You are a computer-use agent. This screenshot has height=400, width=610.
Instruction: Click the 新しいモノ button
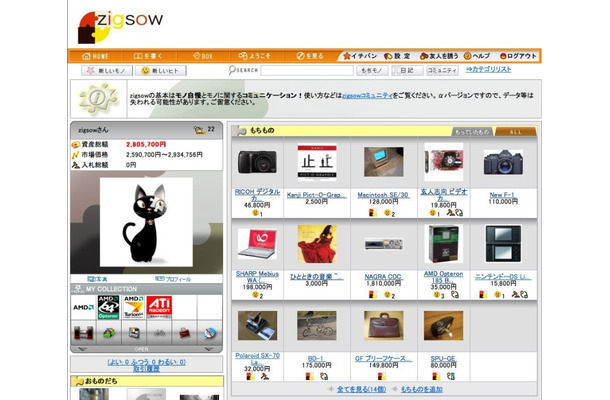(107, 71)
